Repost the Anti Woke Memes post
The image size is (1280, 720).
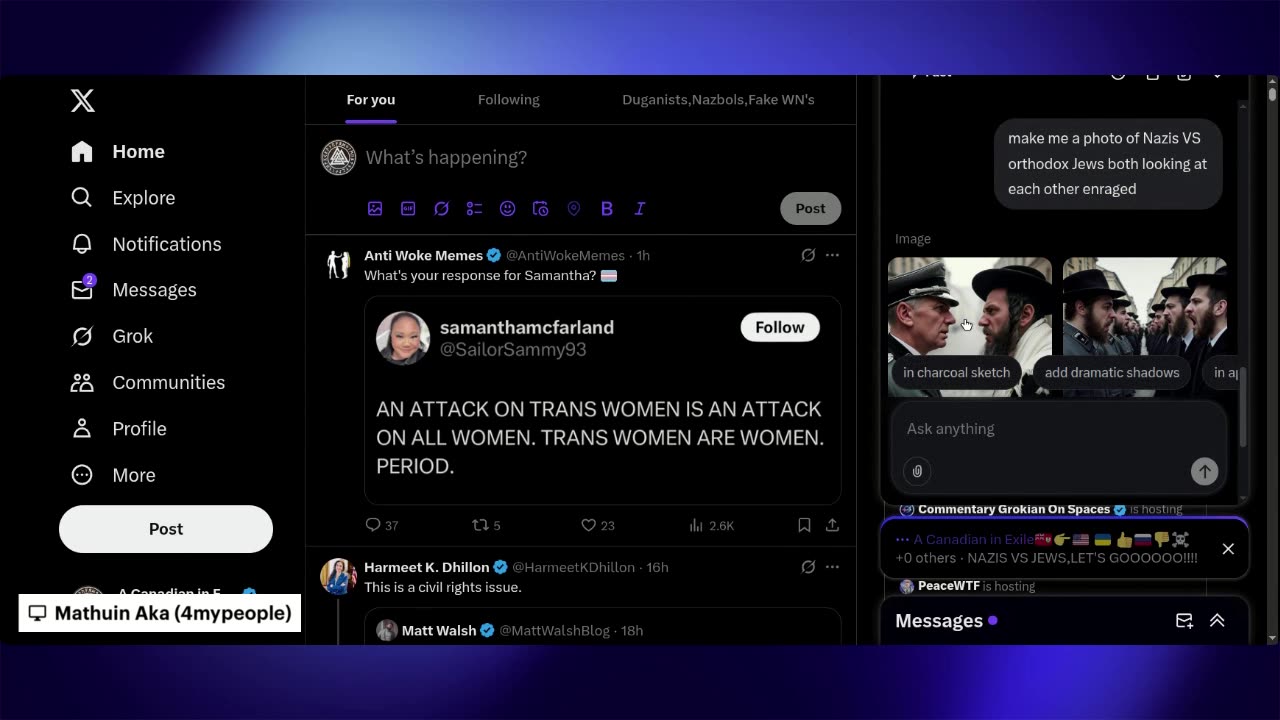(x=486, y=525)
